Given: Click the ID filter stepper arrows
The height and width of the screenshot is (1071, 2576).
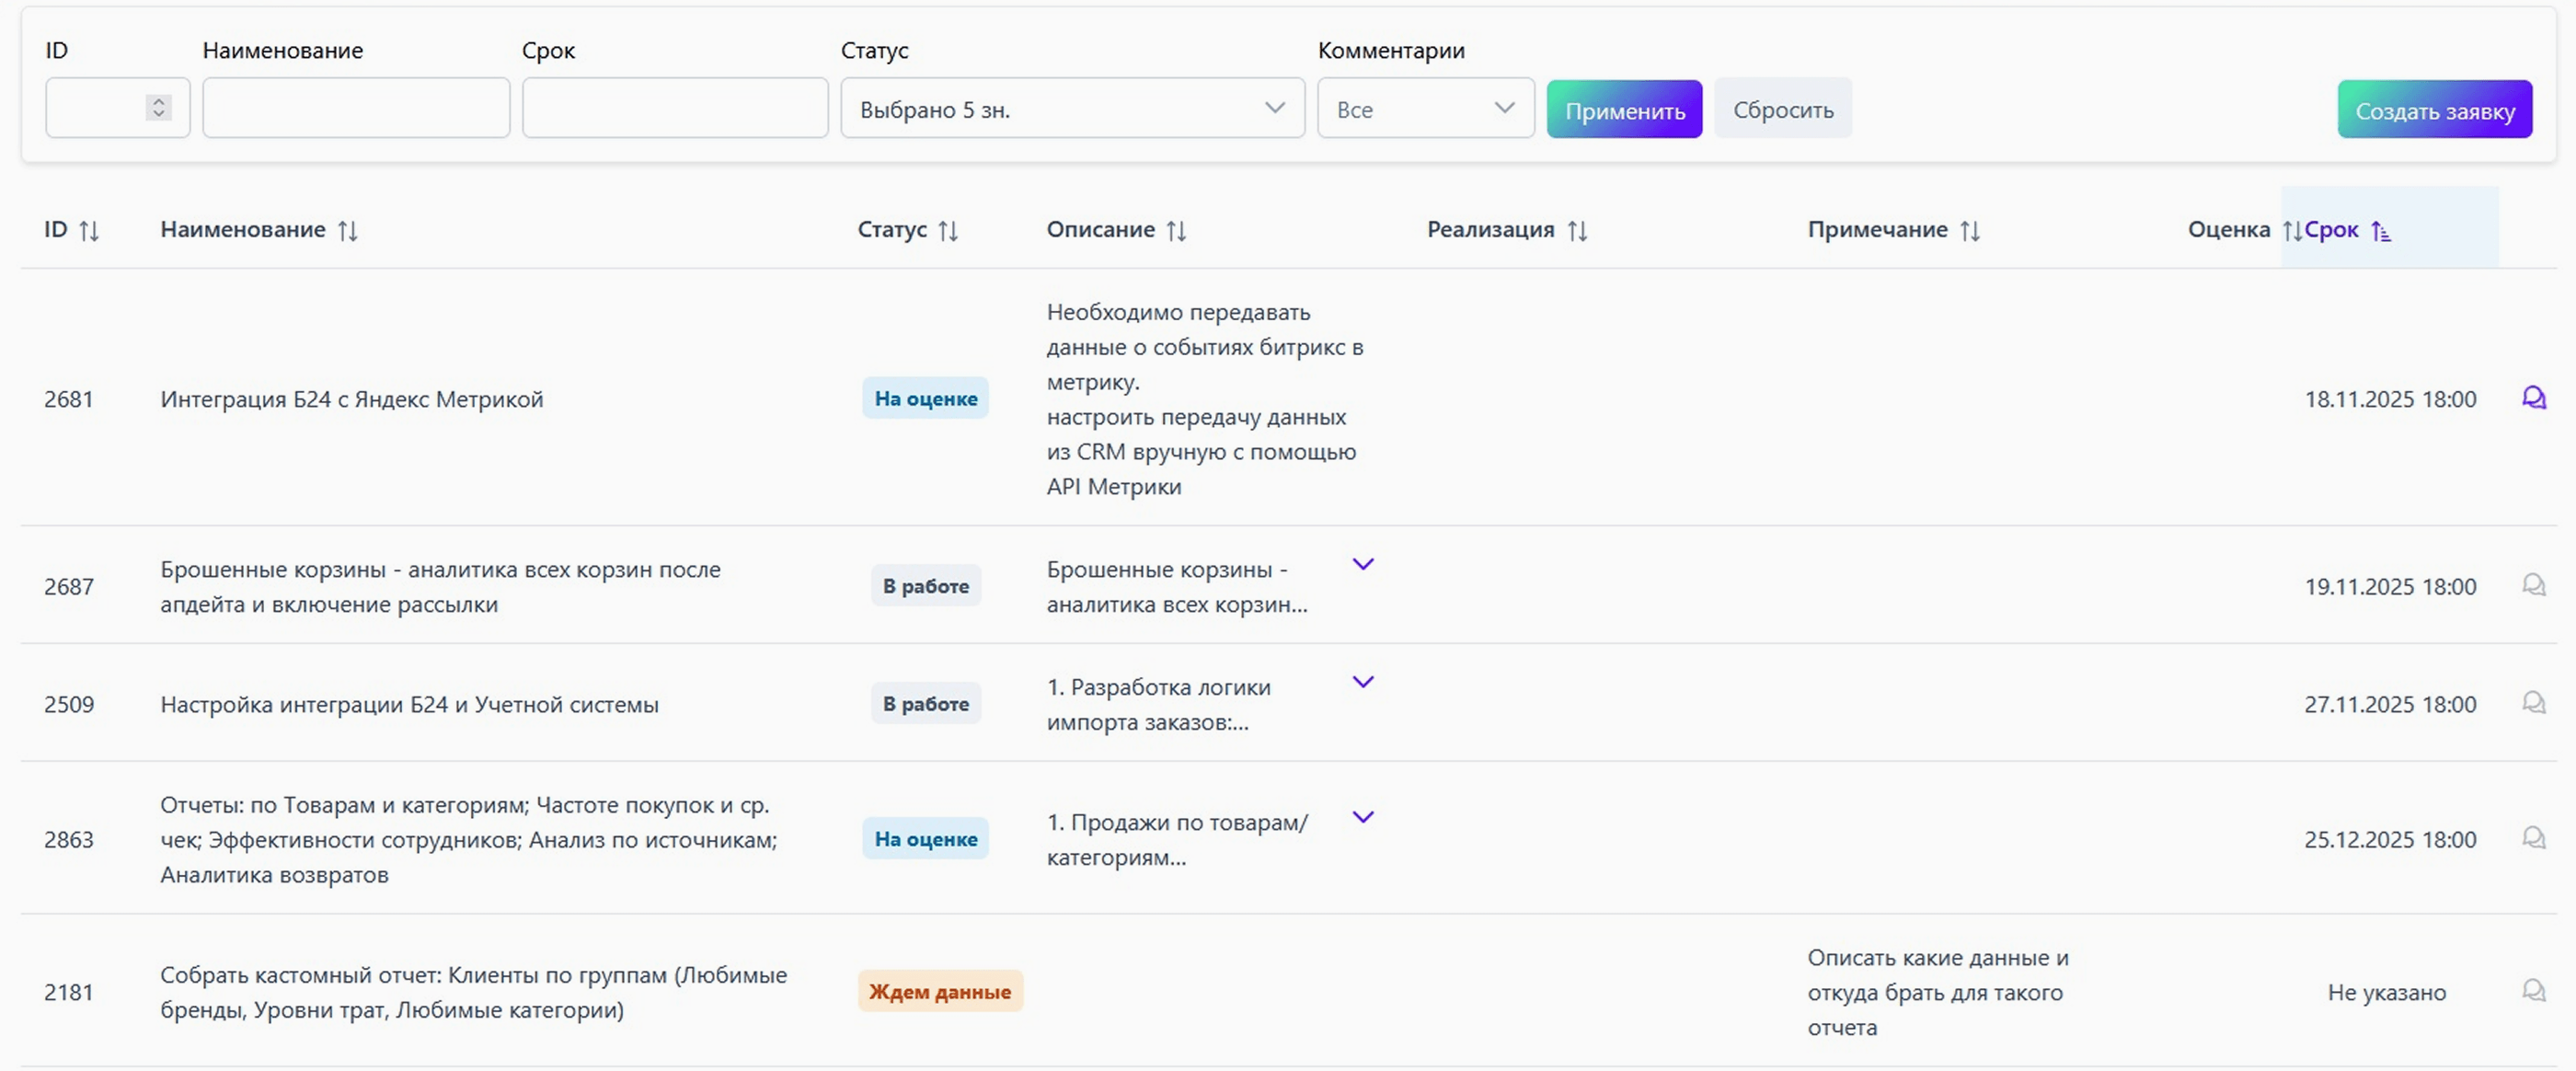Looking at the screenshot, I should click(158, 107).
